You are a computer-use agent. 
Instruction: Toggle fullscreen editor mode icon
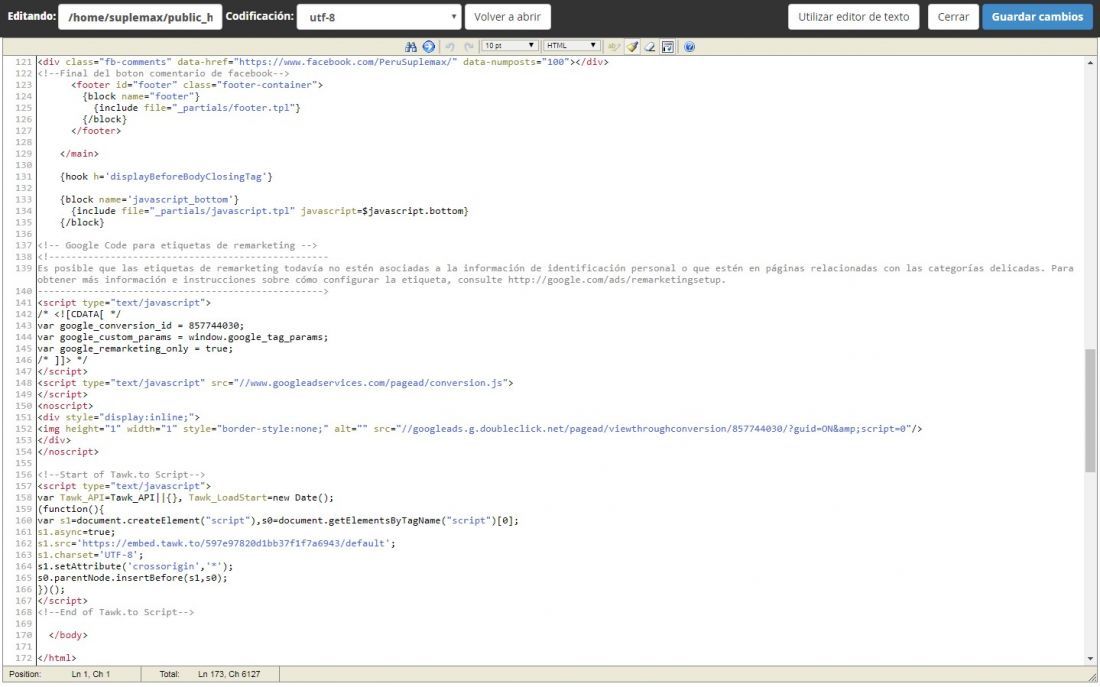pos(668,46)
